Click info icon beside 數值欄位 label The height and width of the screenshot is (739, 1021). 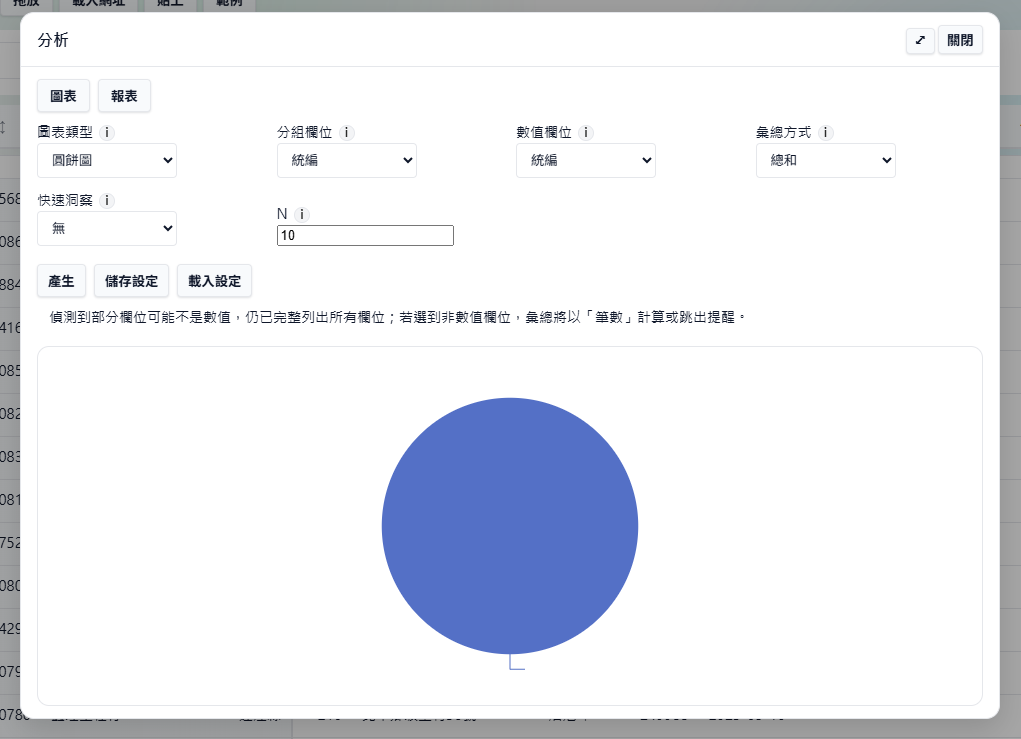(586, 132)
